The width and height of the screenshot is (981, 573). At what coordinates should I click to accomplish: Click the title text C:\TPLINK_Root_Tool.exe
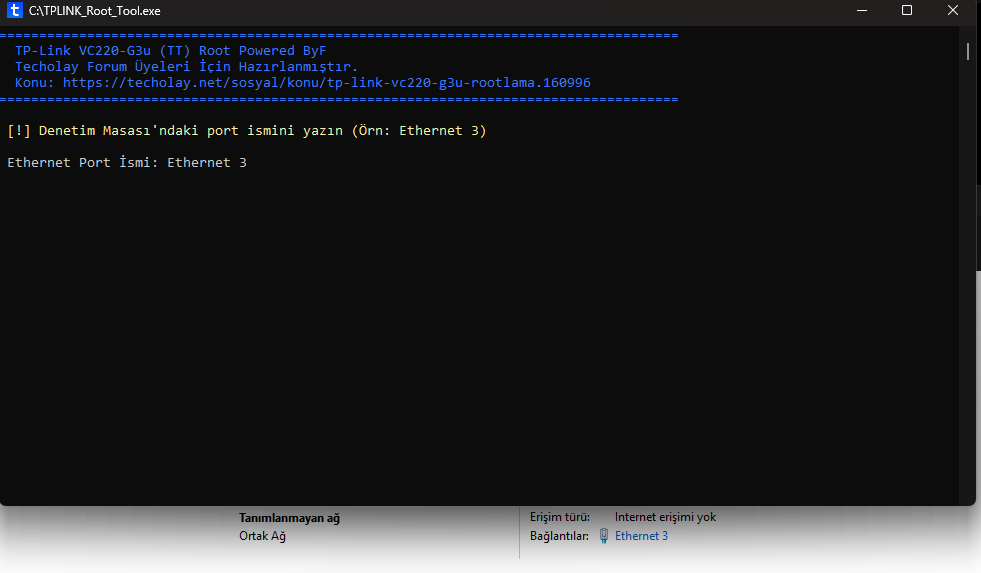click(94, 11)
